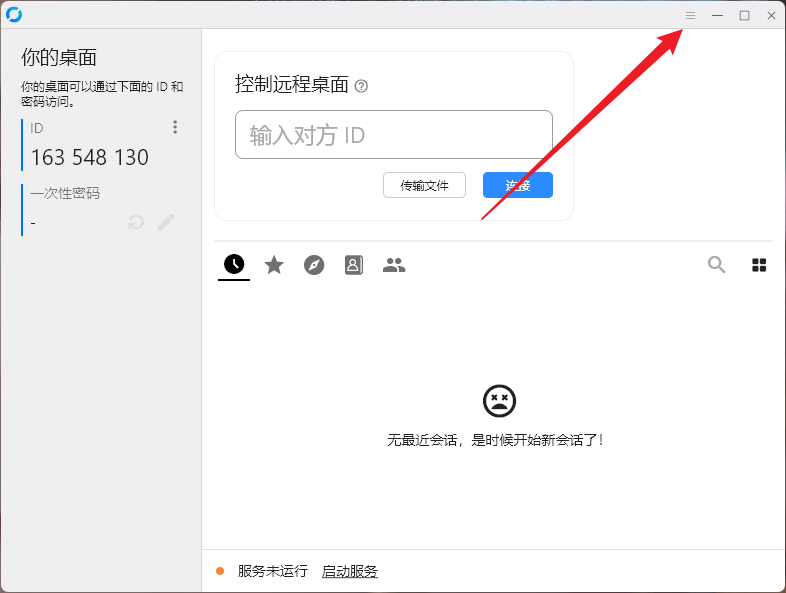Focus the 输入对方 ID input field

click(393, 135)
